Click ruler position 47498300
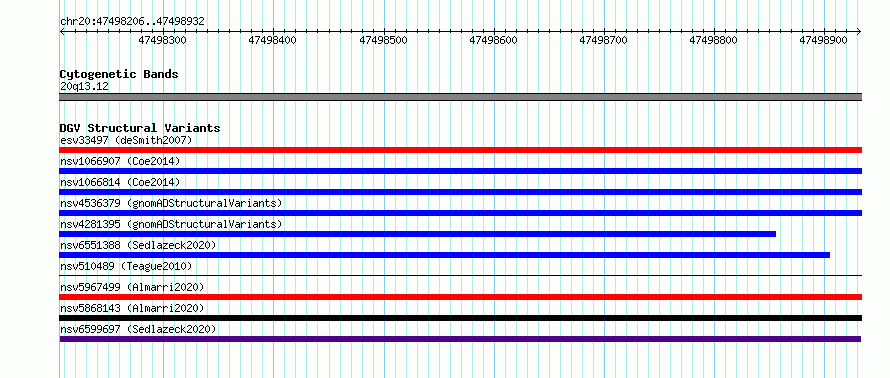 tap(162, 40)
